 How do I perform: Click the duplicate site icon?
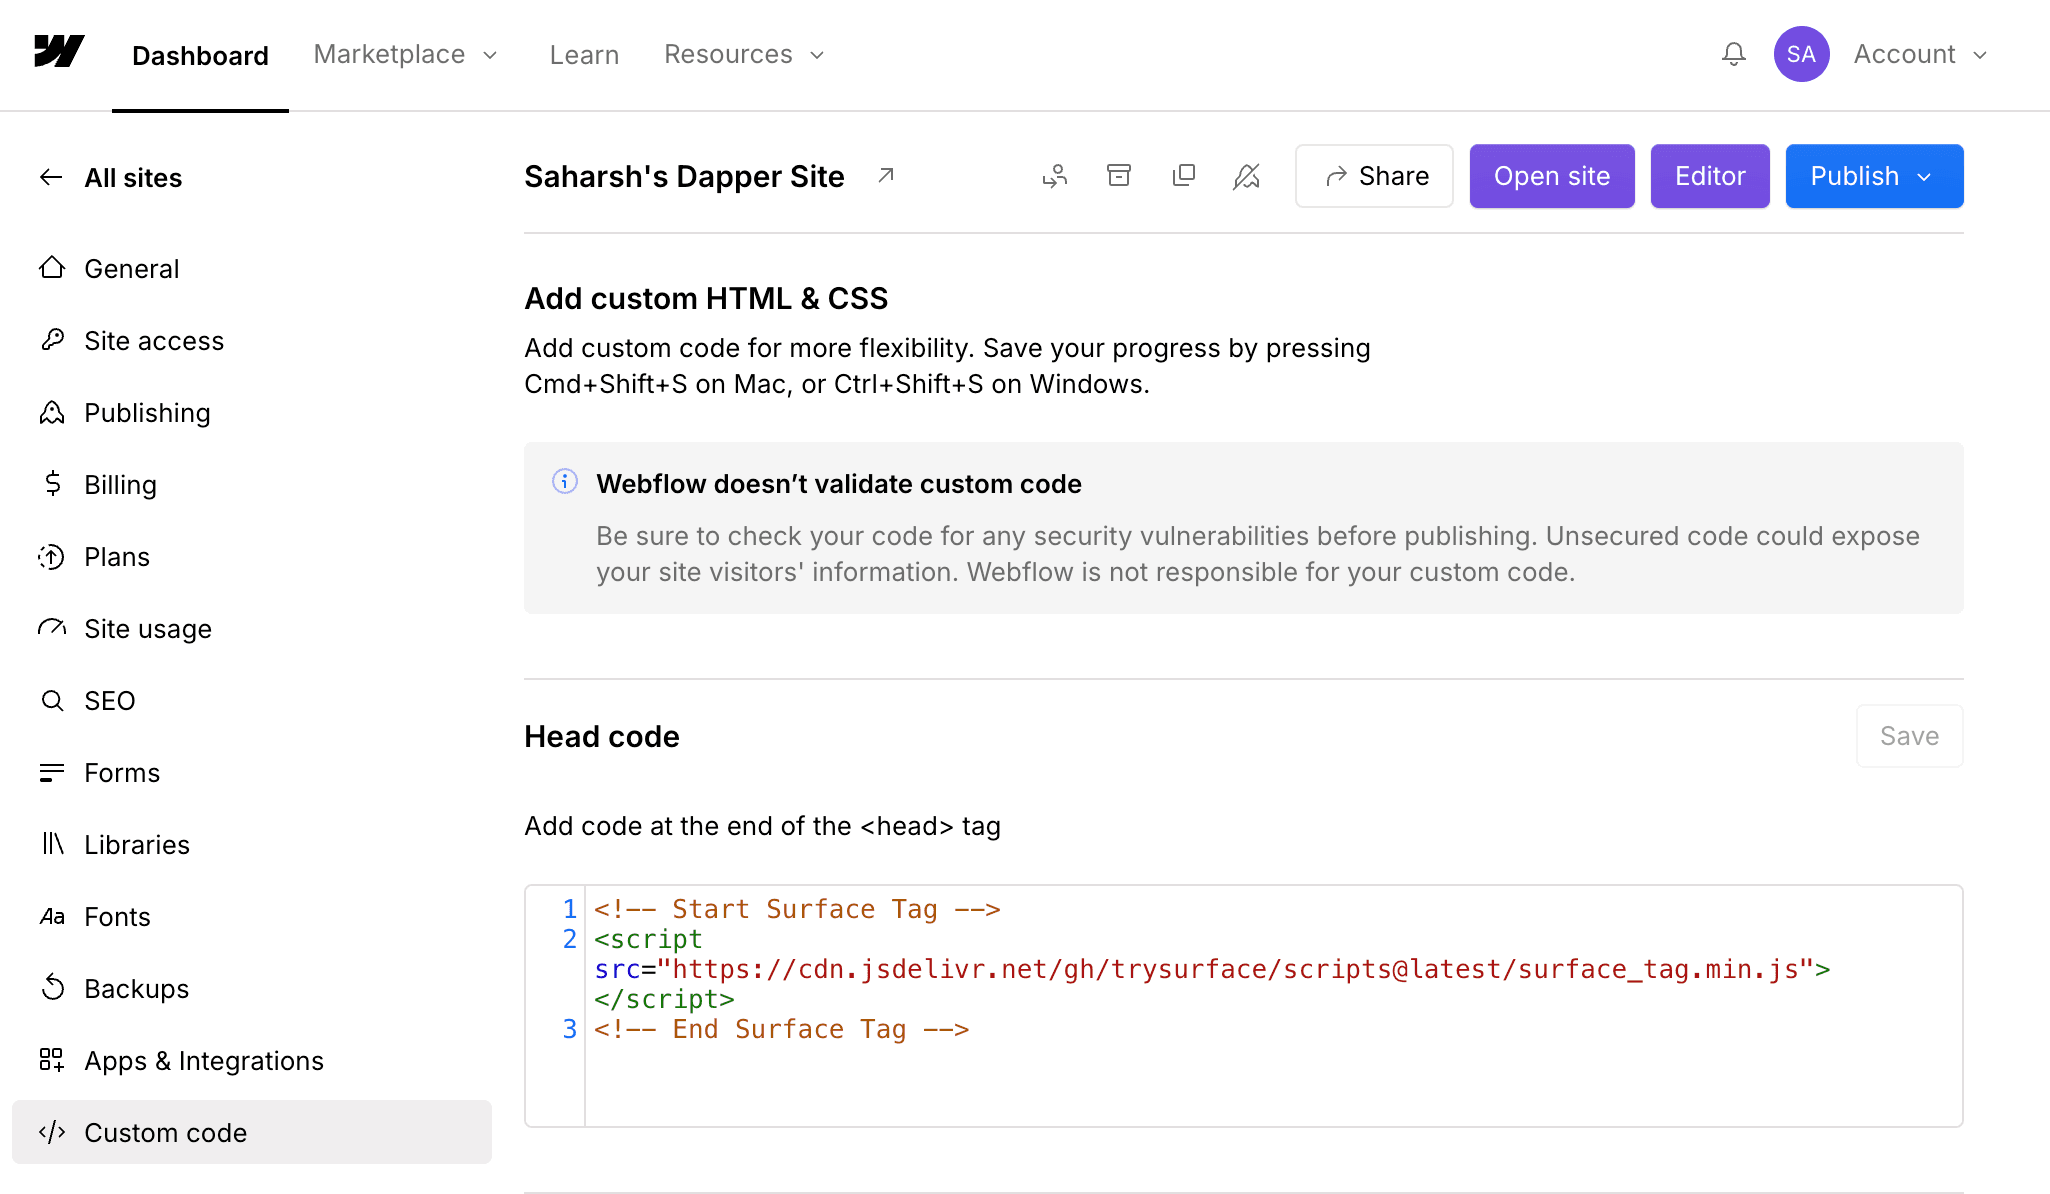coord(1183,176)
